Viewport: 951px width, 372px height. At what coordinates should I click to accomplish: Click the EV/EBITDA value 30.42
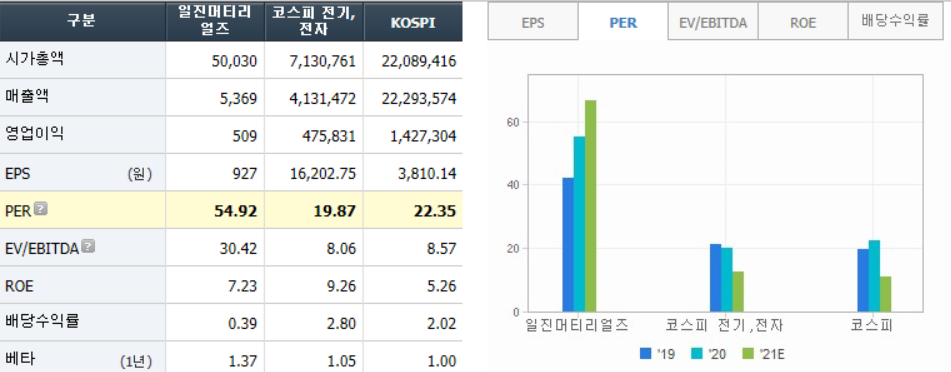238,249
